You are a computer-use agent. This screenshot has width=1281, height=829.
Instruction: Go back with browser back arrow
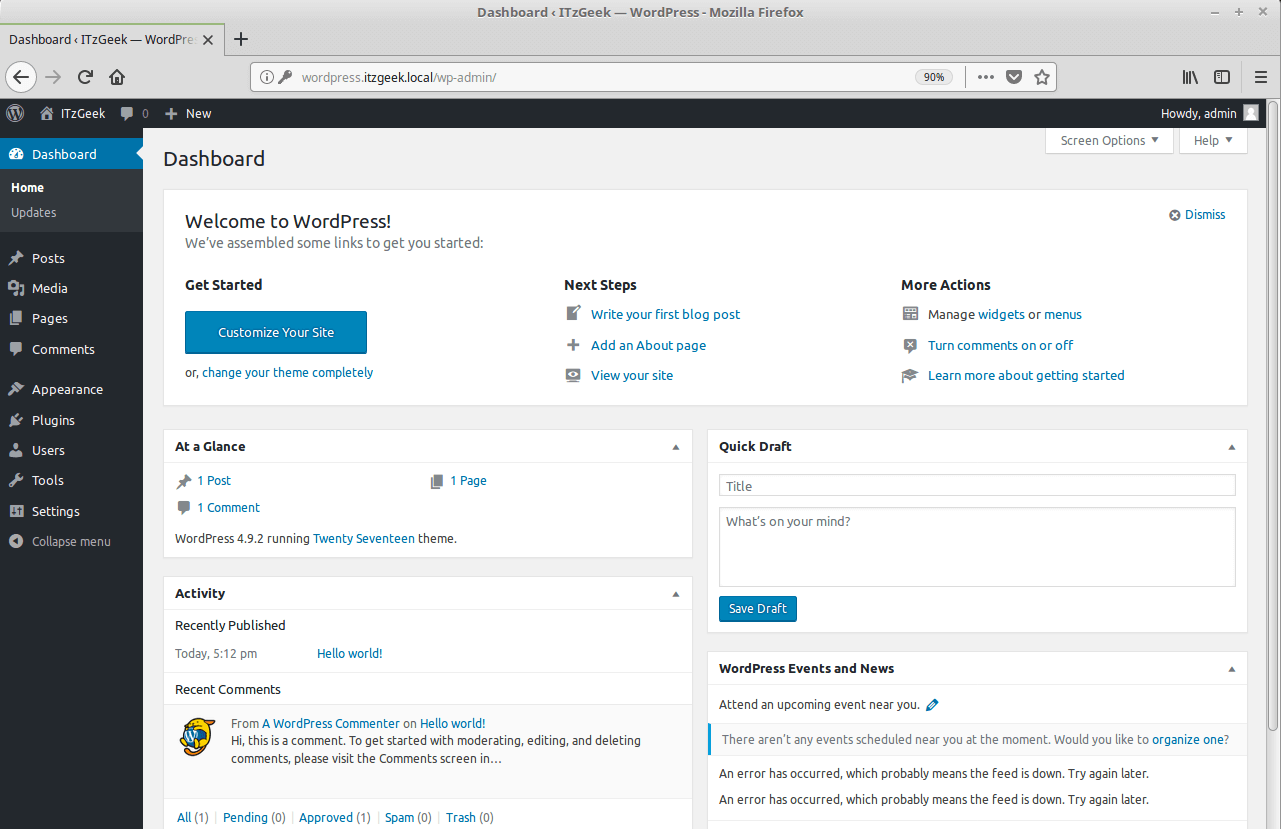tap(22, 77)
